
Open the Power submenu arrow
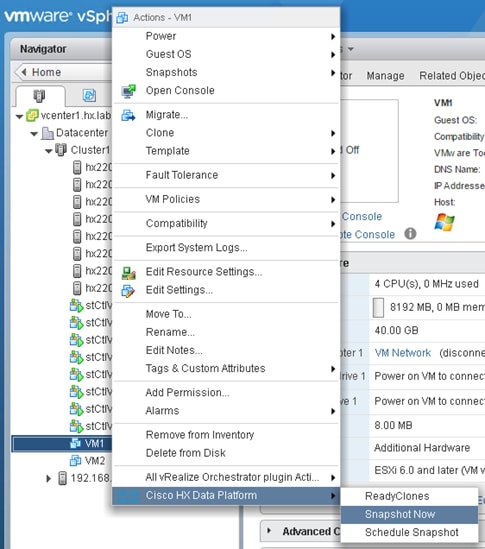point(333,36)
